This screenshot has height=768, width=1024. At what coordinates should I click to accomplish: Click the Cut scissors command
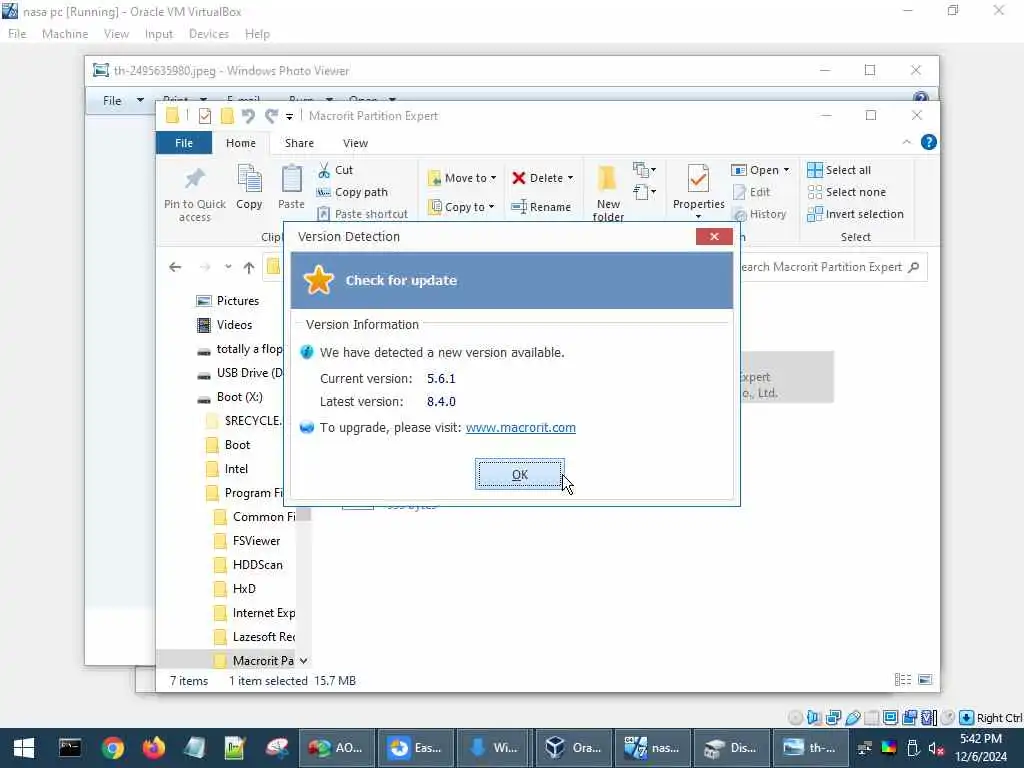336,170
